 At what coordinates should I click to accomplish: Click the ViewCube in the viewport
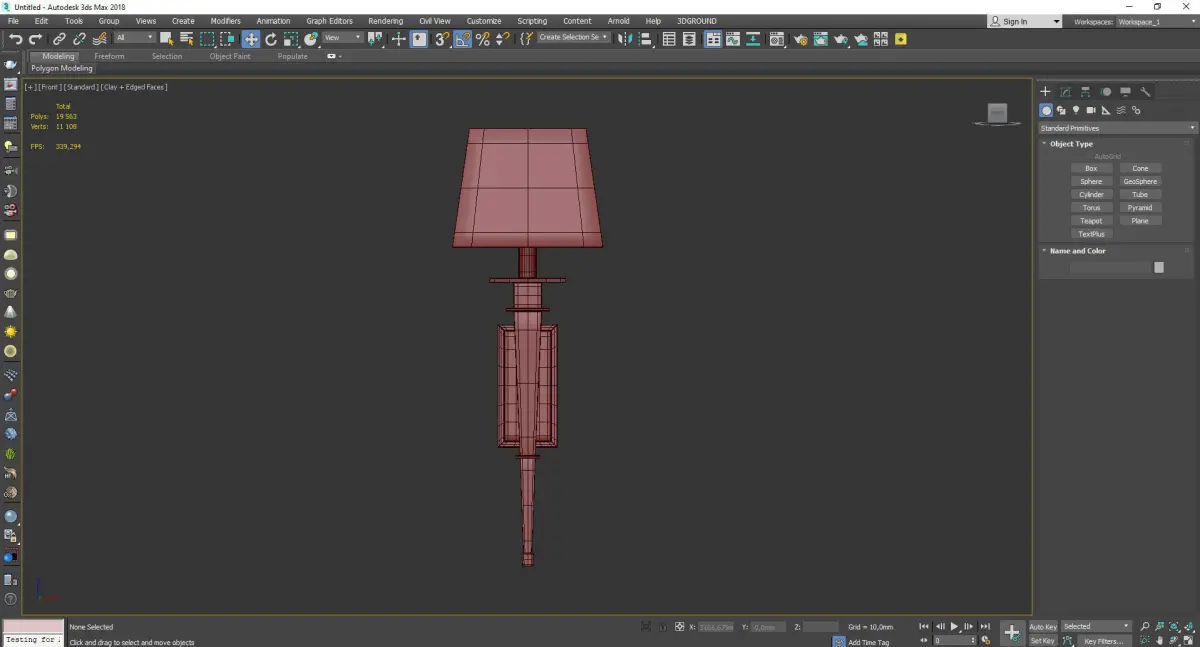click(x=997, y=114)
